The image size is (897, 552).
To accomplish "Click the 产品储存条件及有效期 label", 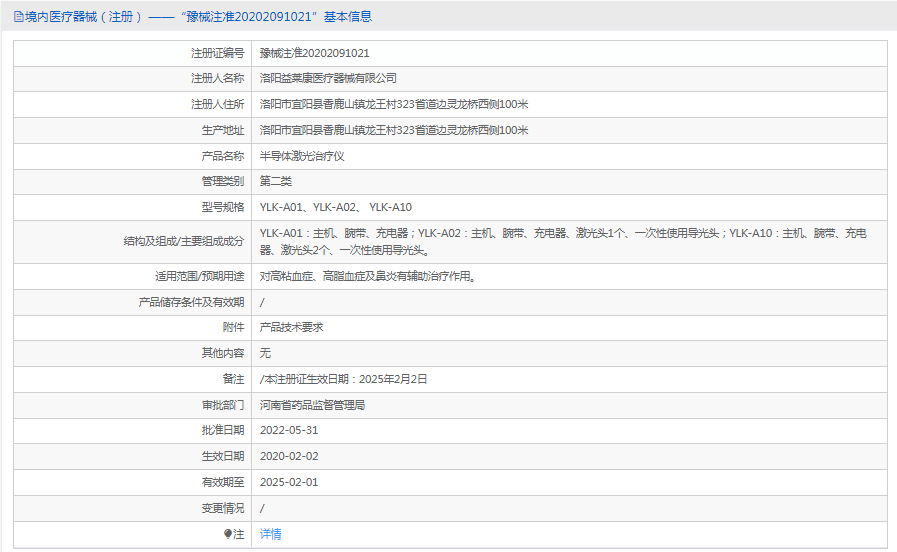I will click(192, 302).
